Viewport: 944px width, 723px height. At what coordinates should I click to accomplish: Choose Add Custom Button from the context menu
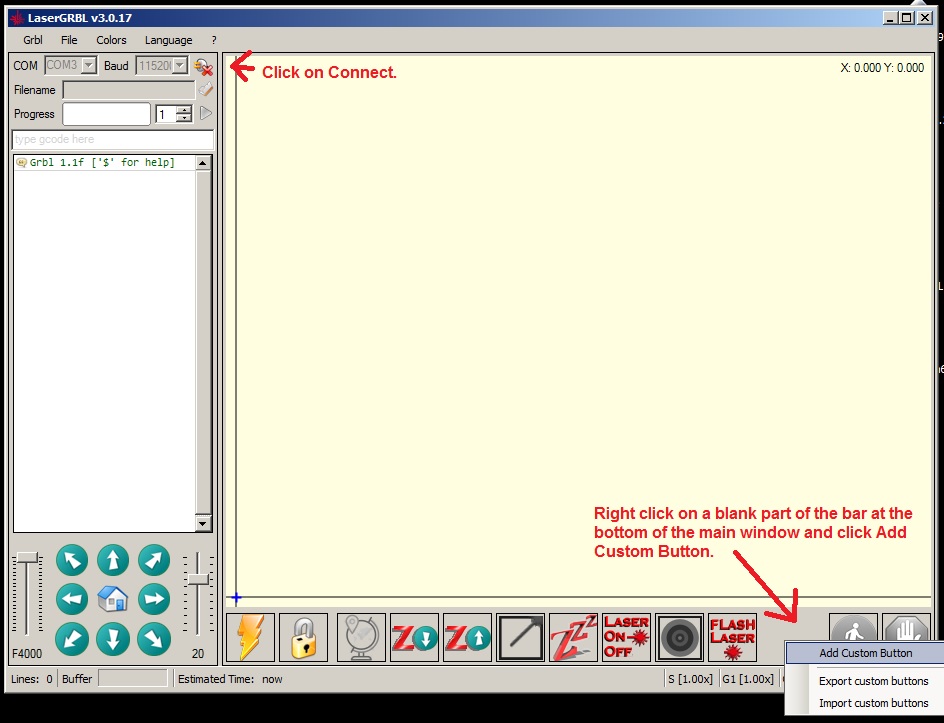point(865,653)
